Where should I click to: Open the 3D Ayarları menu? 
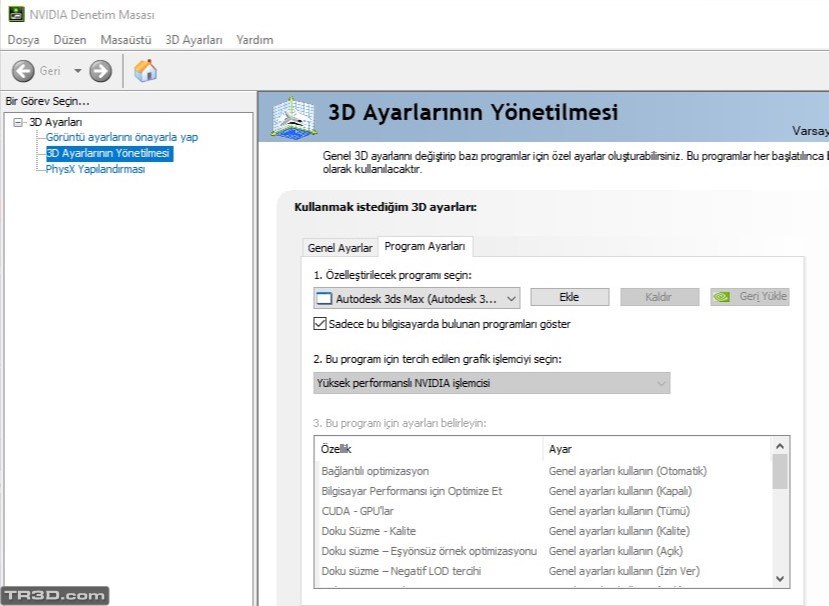tap(193, 40)
